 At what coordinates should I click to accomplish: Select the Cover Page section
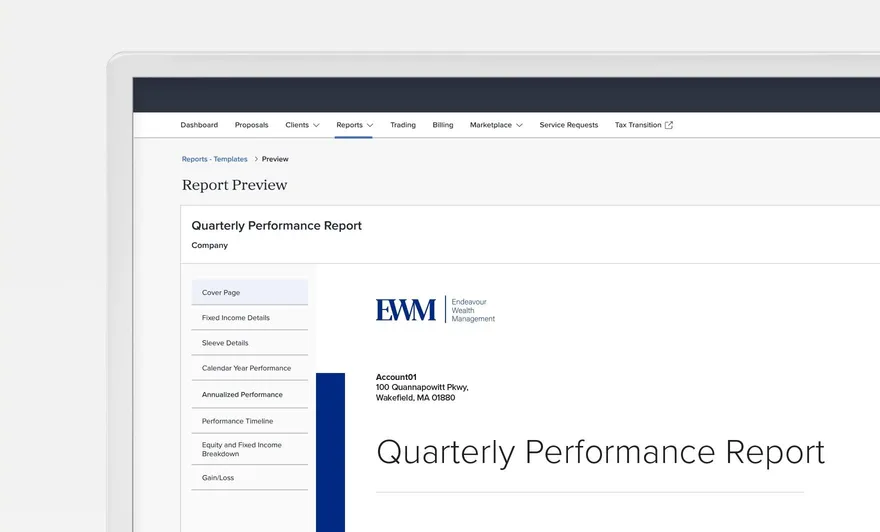tap(250, 292)
